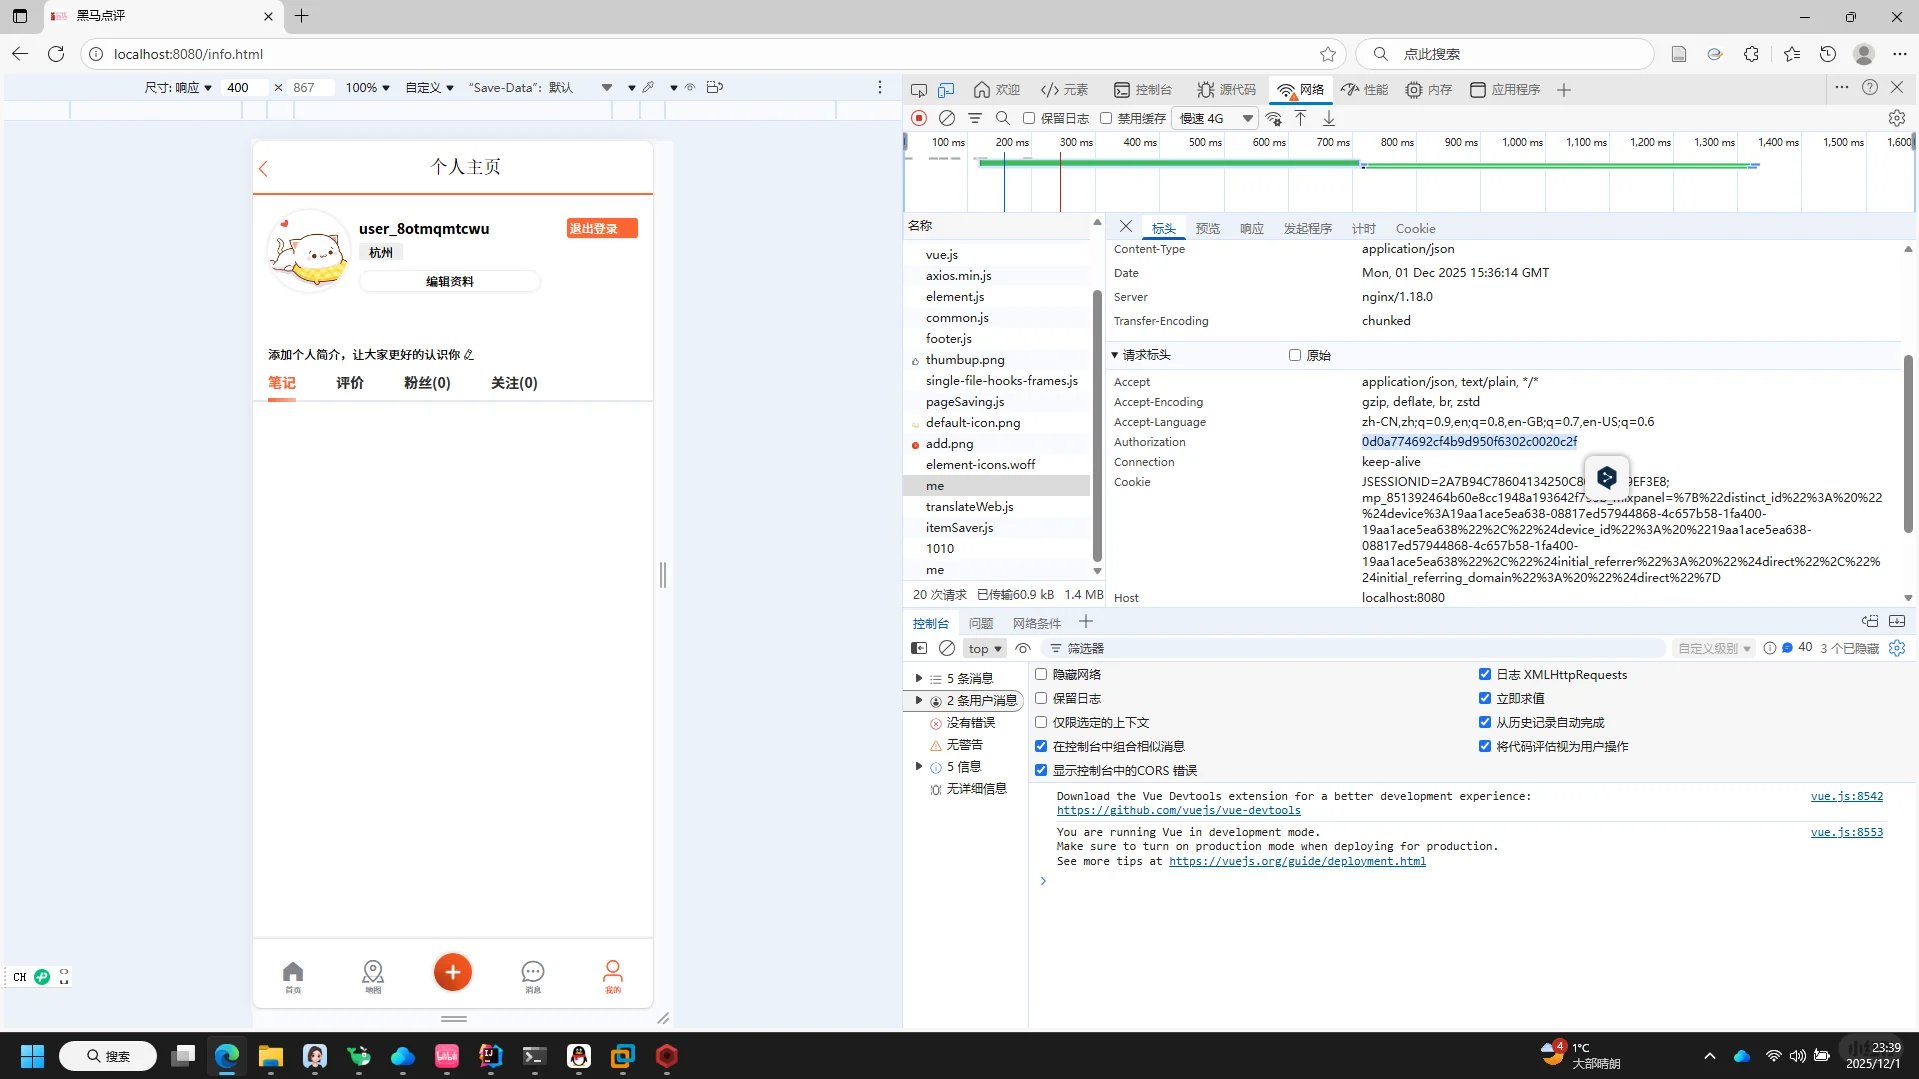Close the request details pane
Screen dimensions: 1919x1079
click(1126, 227)
